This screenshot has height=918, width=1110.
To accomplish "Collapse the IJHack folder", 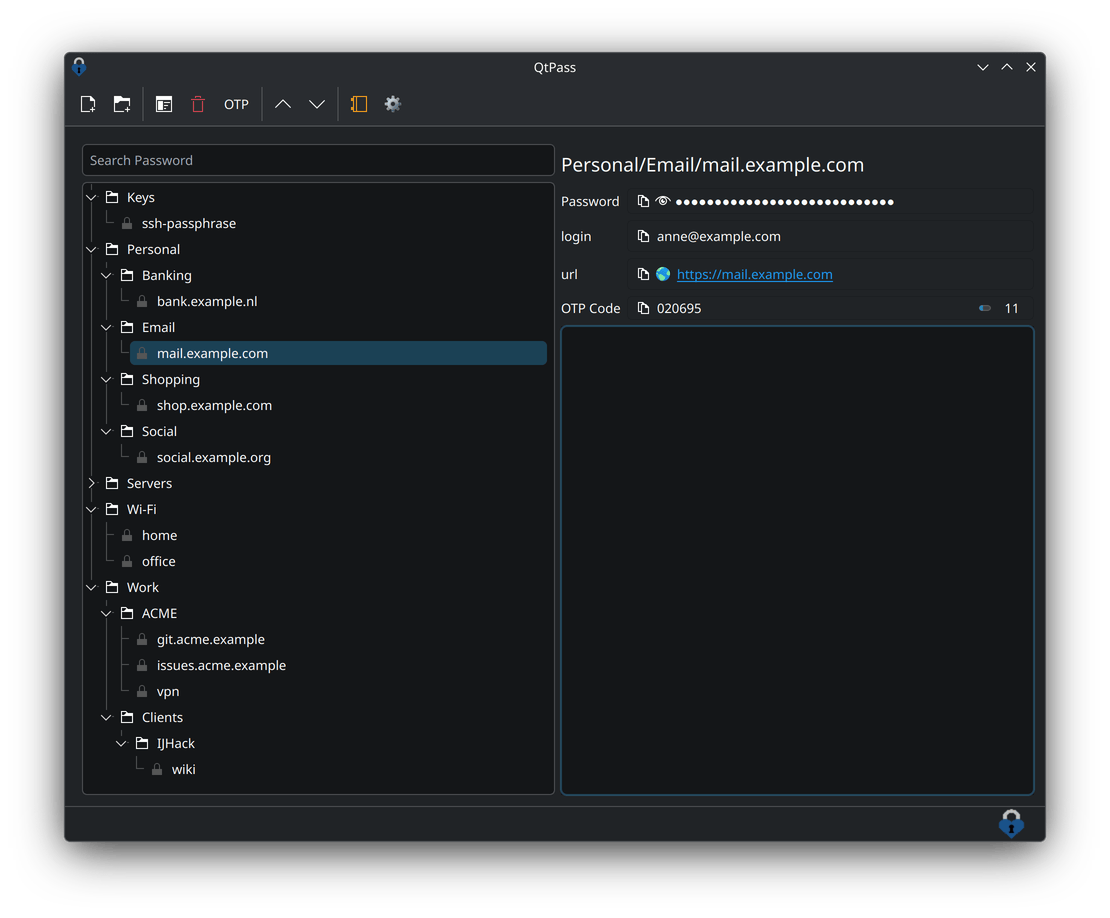I will [x=121, y=743].
